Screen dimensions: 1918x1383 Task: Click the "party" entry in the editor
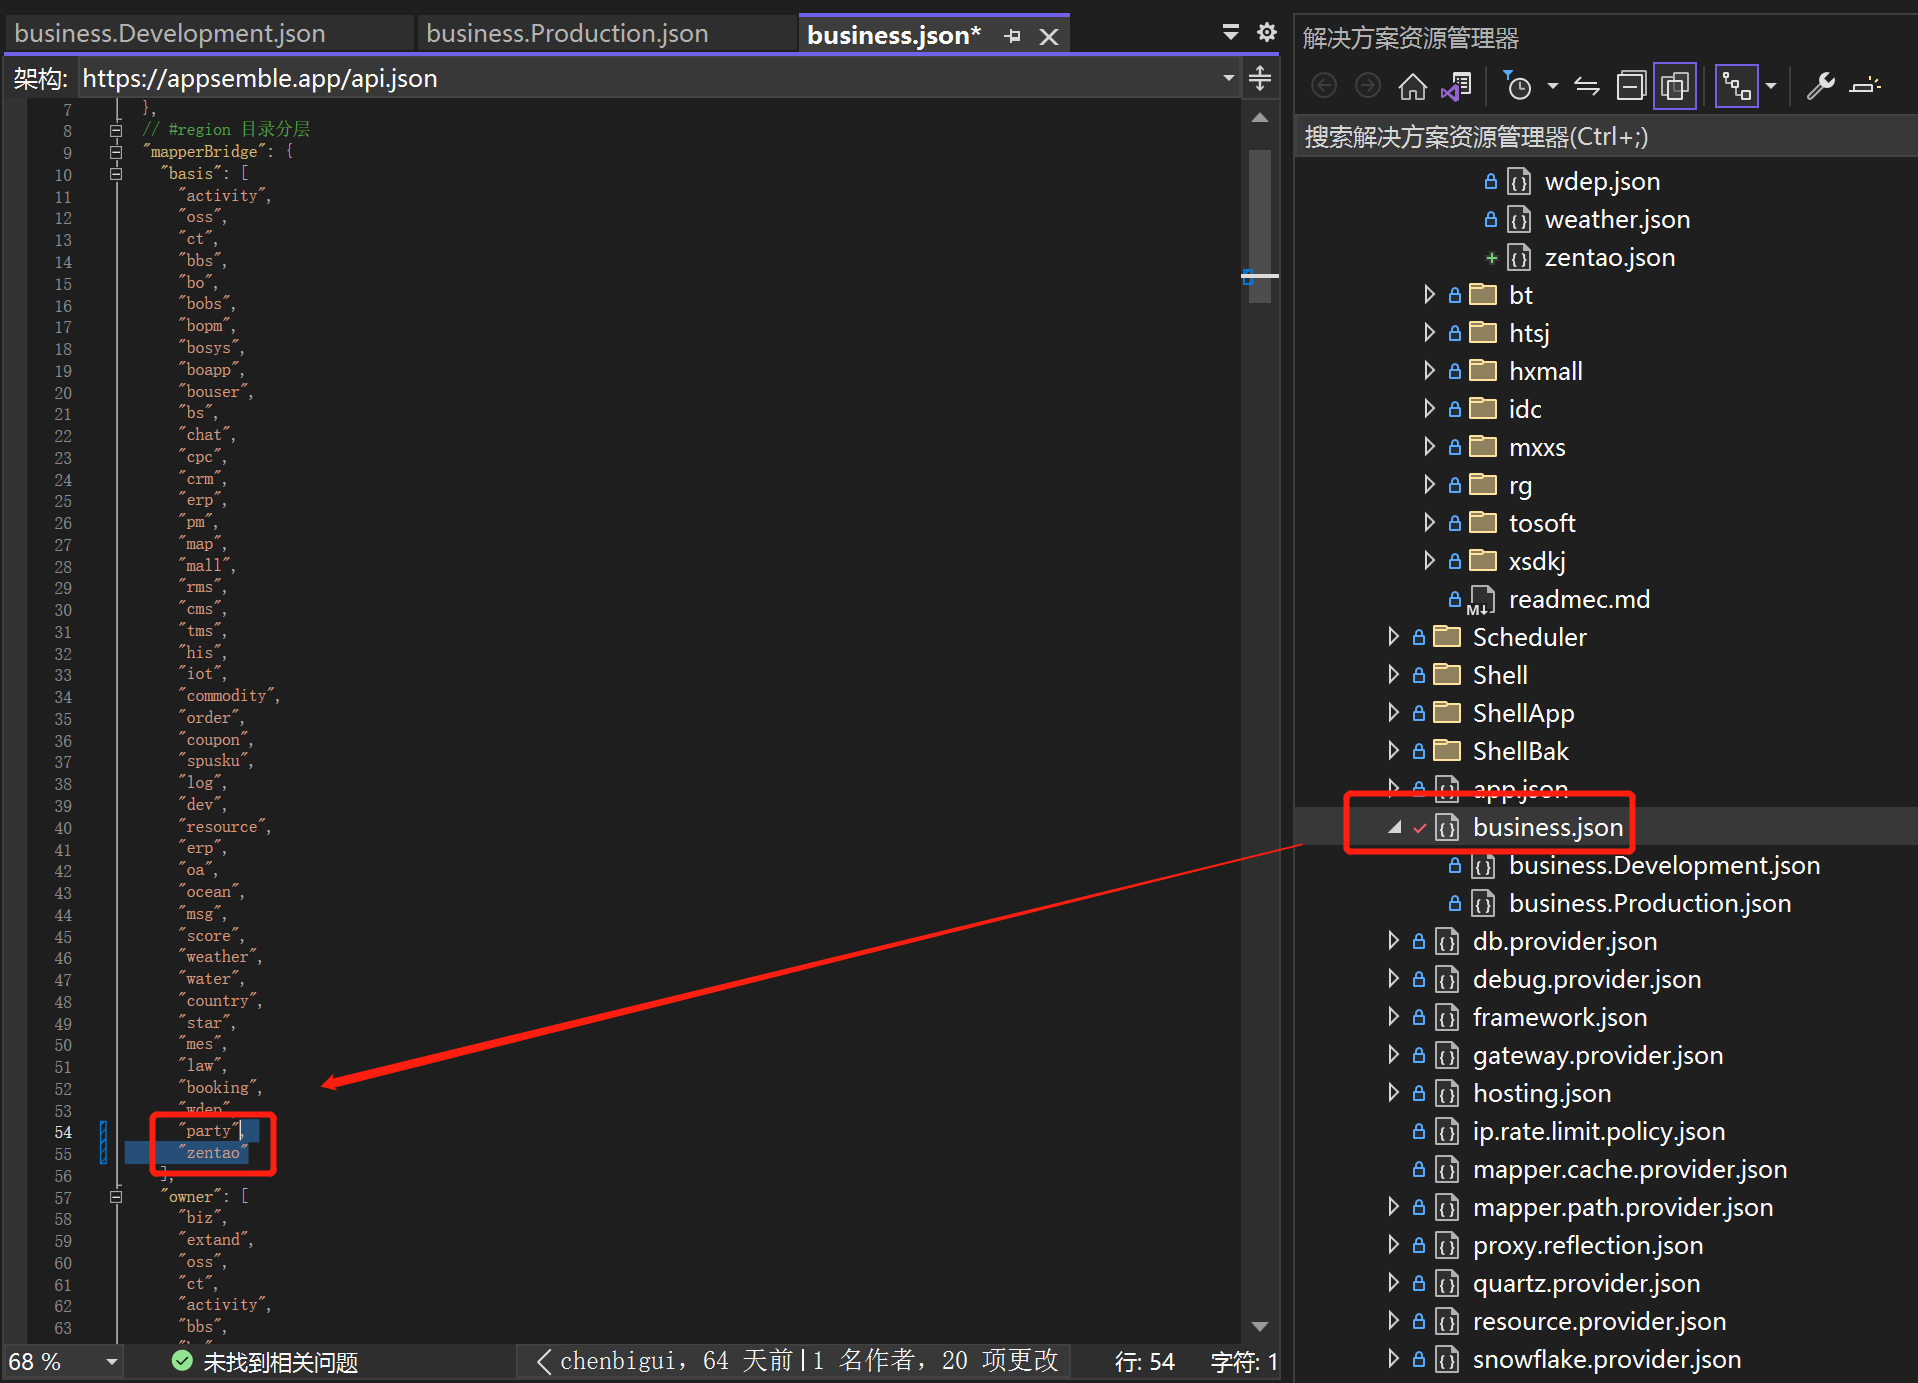[x=209, y=1131]
